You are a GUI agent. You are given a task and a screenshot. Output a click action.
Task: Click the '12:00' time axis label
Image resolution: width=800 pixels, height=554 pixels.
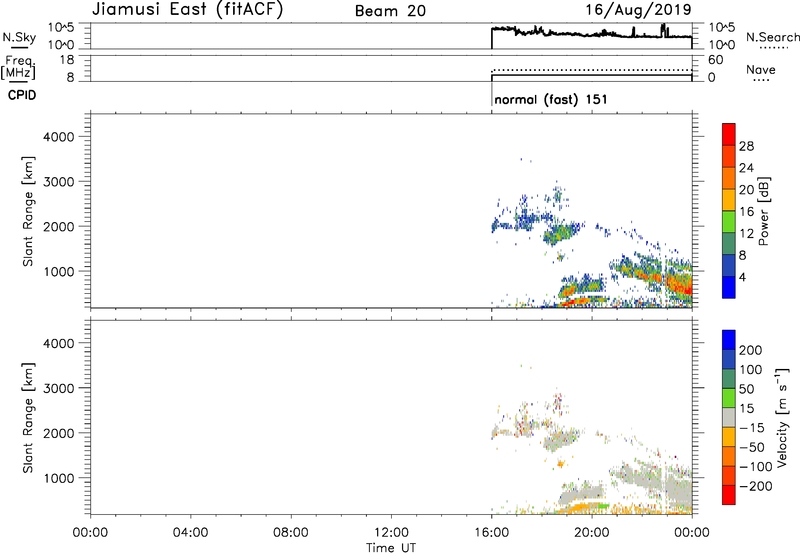(391, 533)
